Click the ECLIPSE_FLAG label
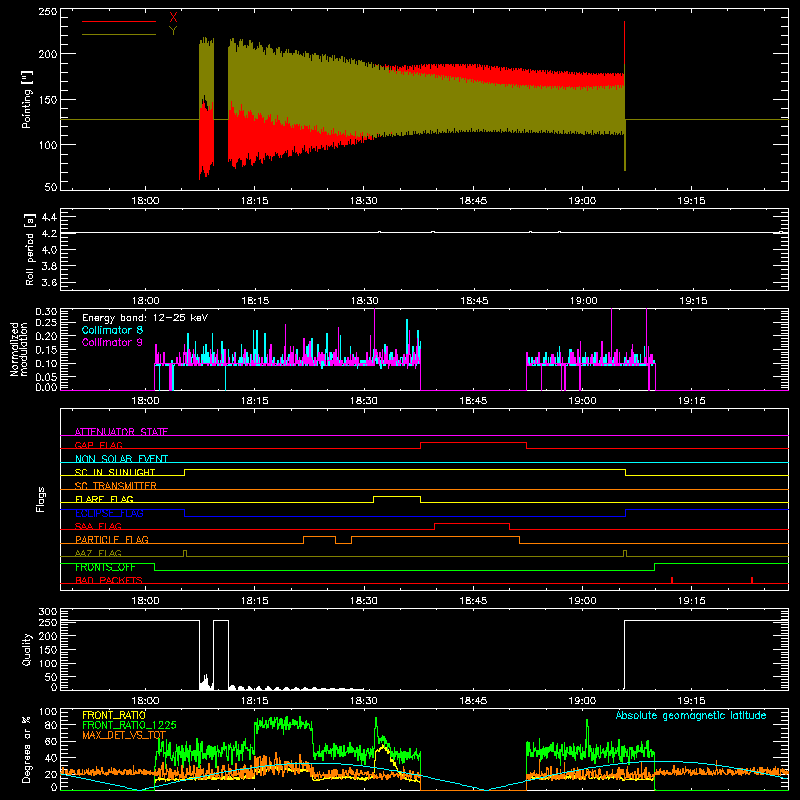 coord(109,513)
